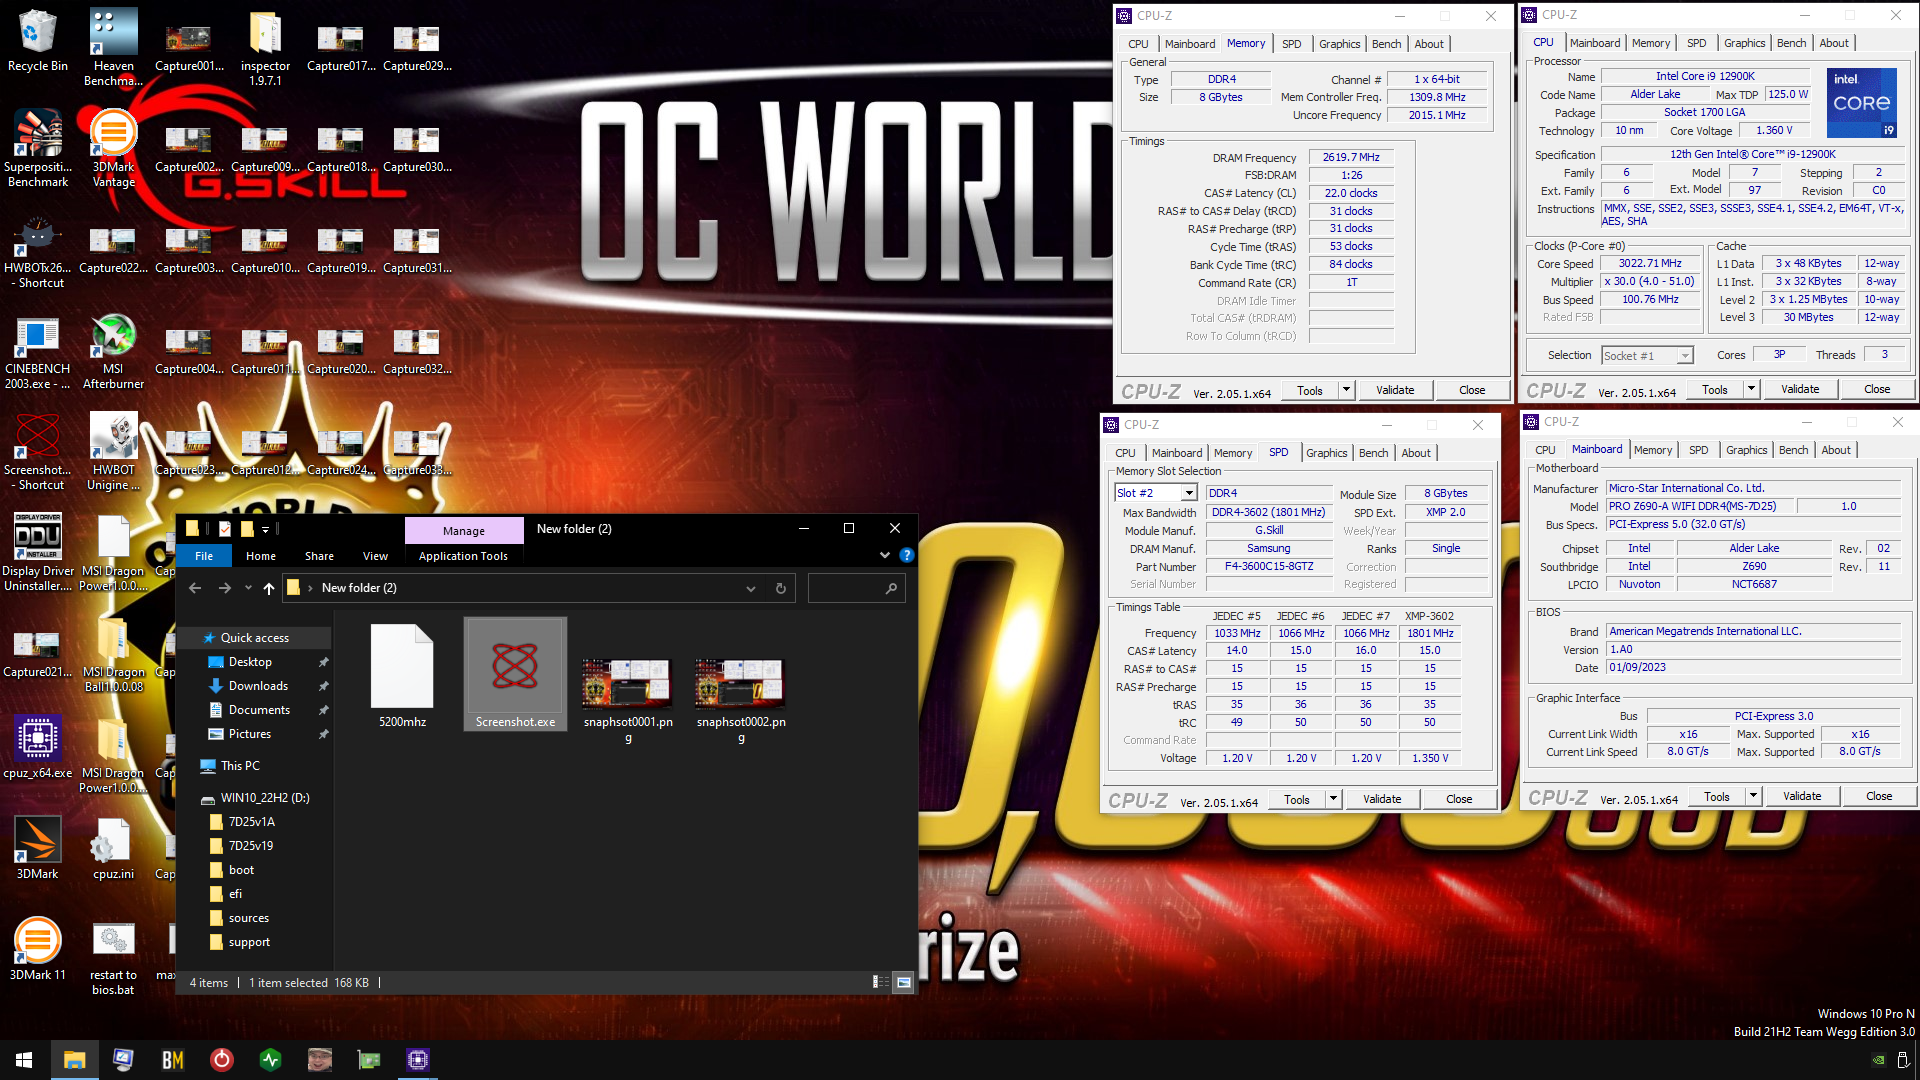Open recent locations dropdown arrow
This screenshot has height=1080, width=1920.
click(x=248, y=588)
